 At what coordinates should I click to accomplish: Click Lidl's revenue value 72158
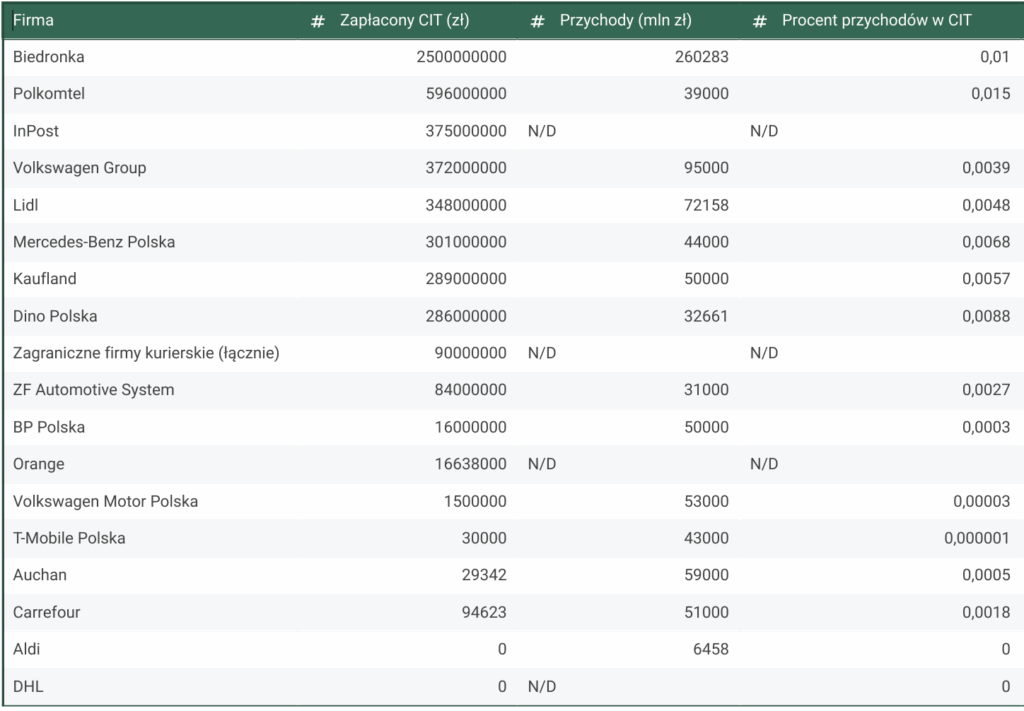(702, 205)
